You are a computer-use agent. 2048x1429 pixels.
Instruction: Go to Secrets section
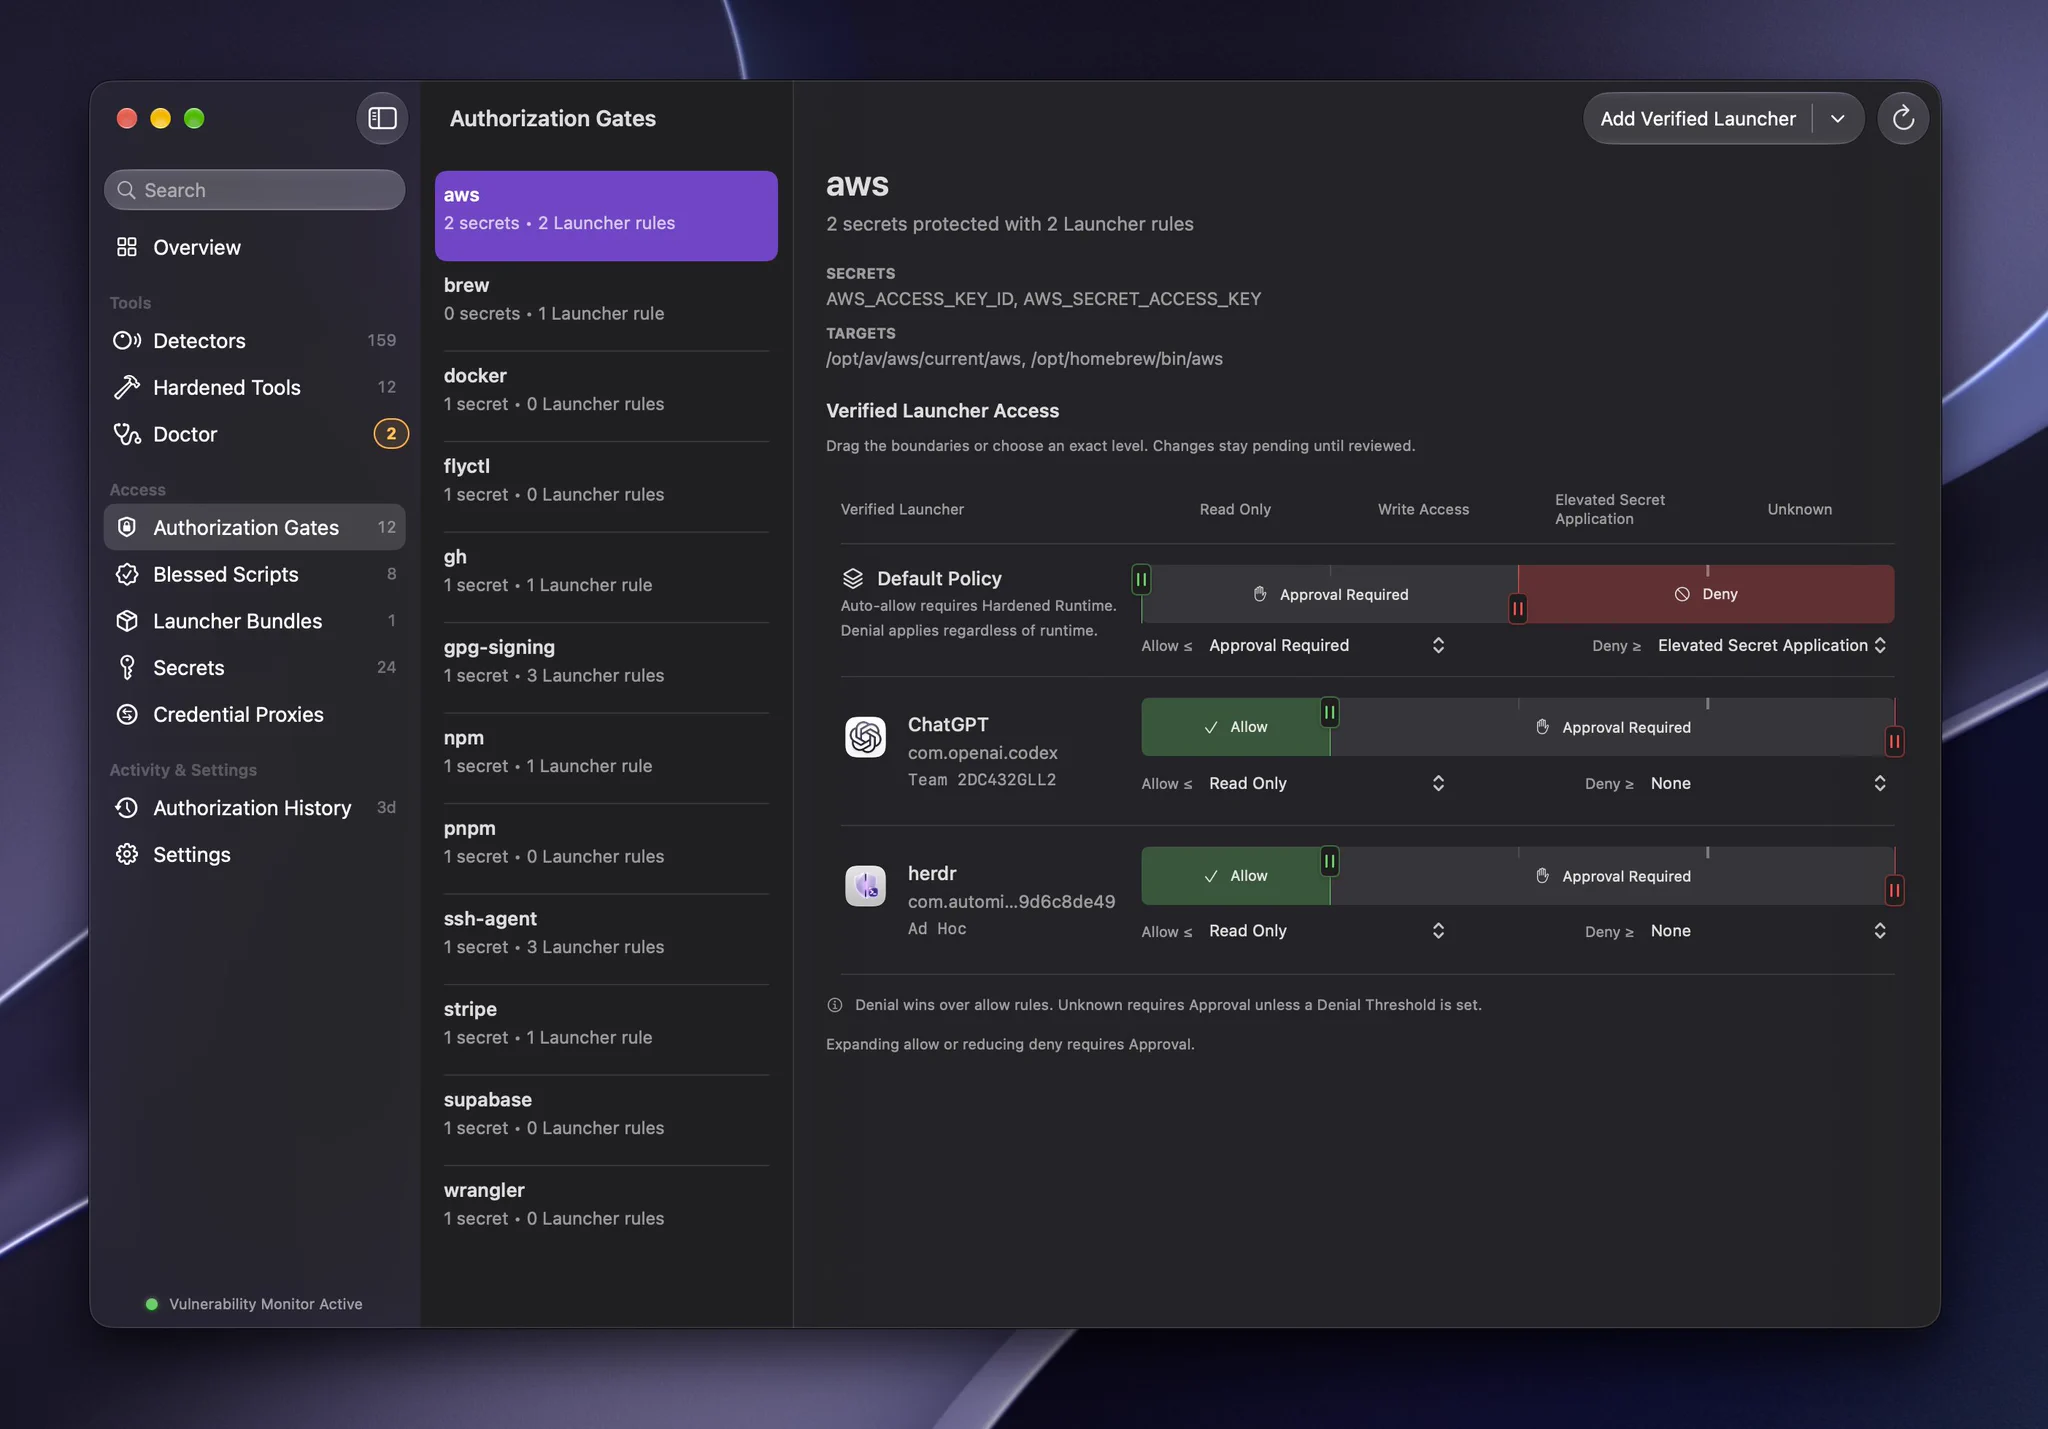tap(255, 667)
